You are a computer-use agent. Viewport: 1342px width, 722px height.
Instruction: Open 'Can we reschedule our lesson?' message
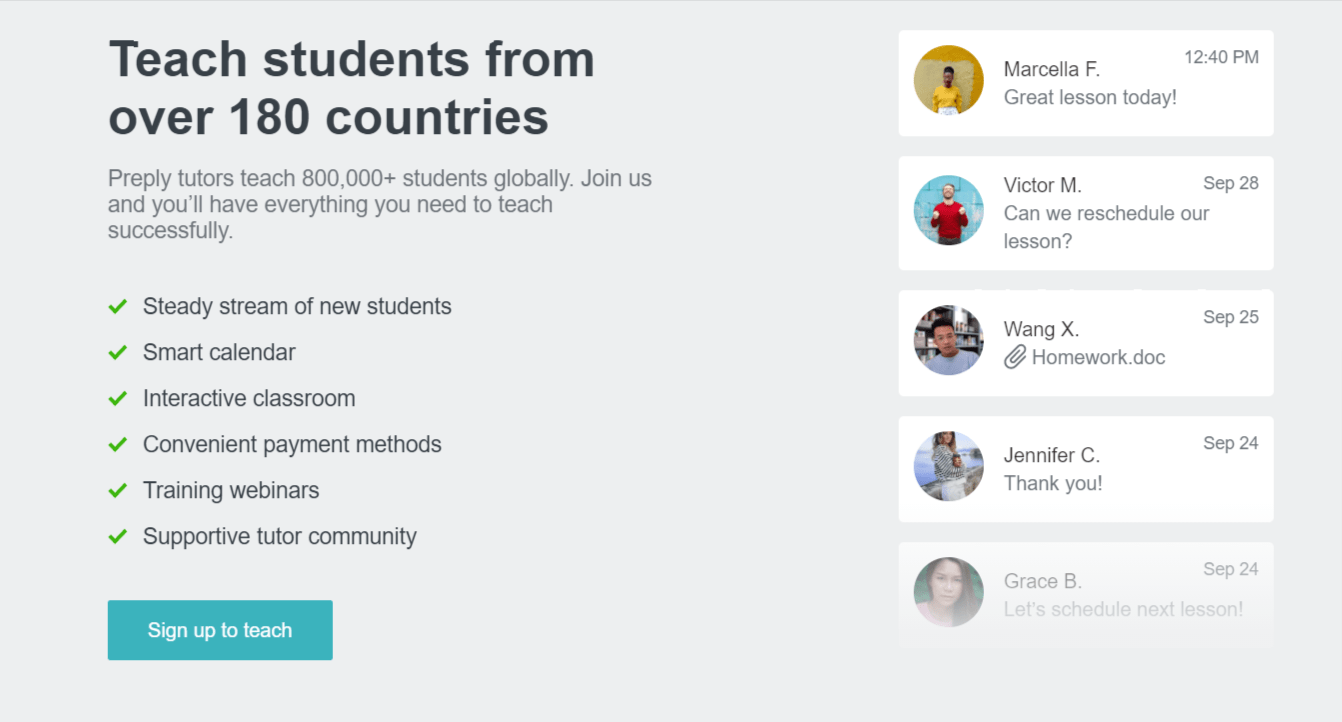coord(1106,227)
